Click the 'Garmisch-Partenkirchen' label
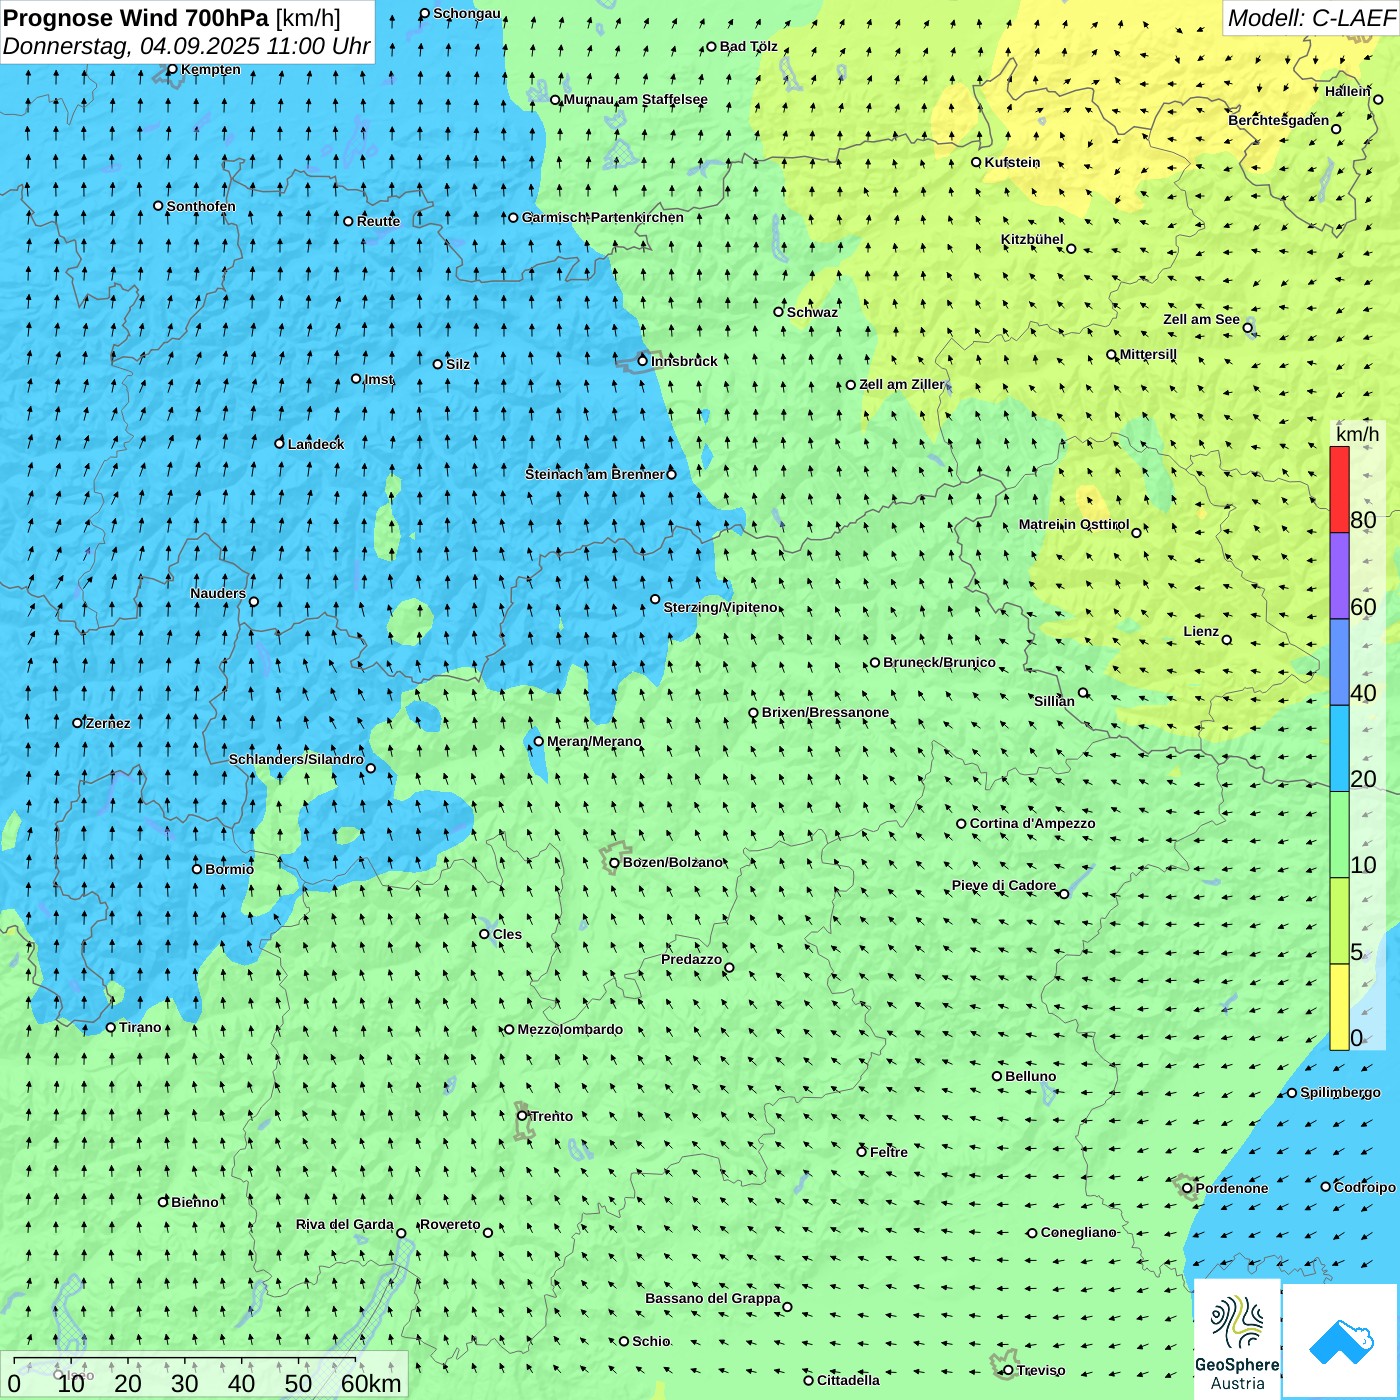This screenshot has width=1400, height=1400. coord(603,217)
